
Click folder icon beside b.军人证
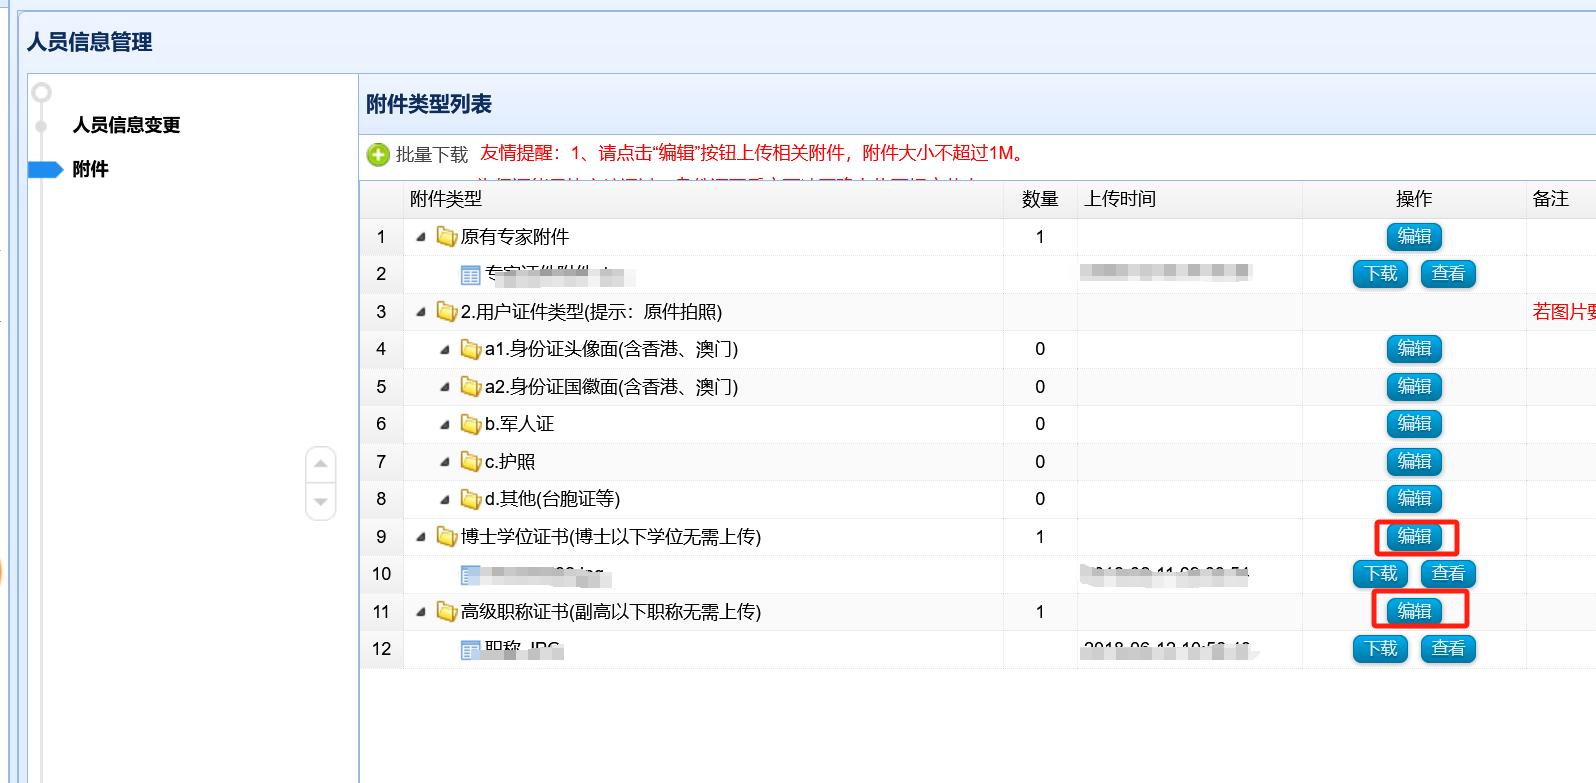[x=471, y=424]
